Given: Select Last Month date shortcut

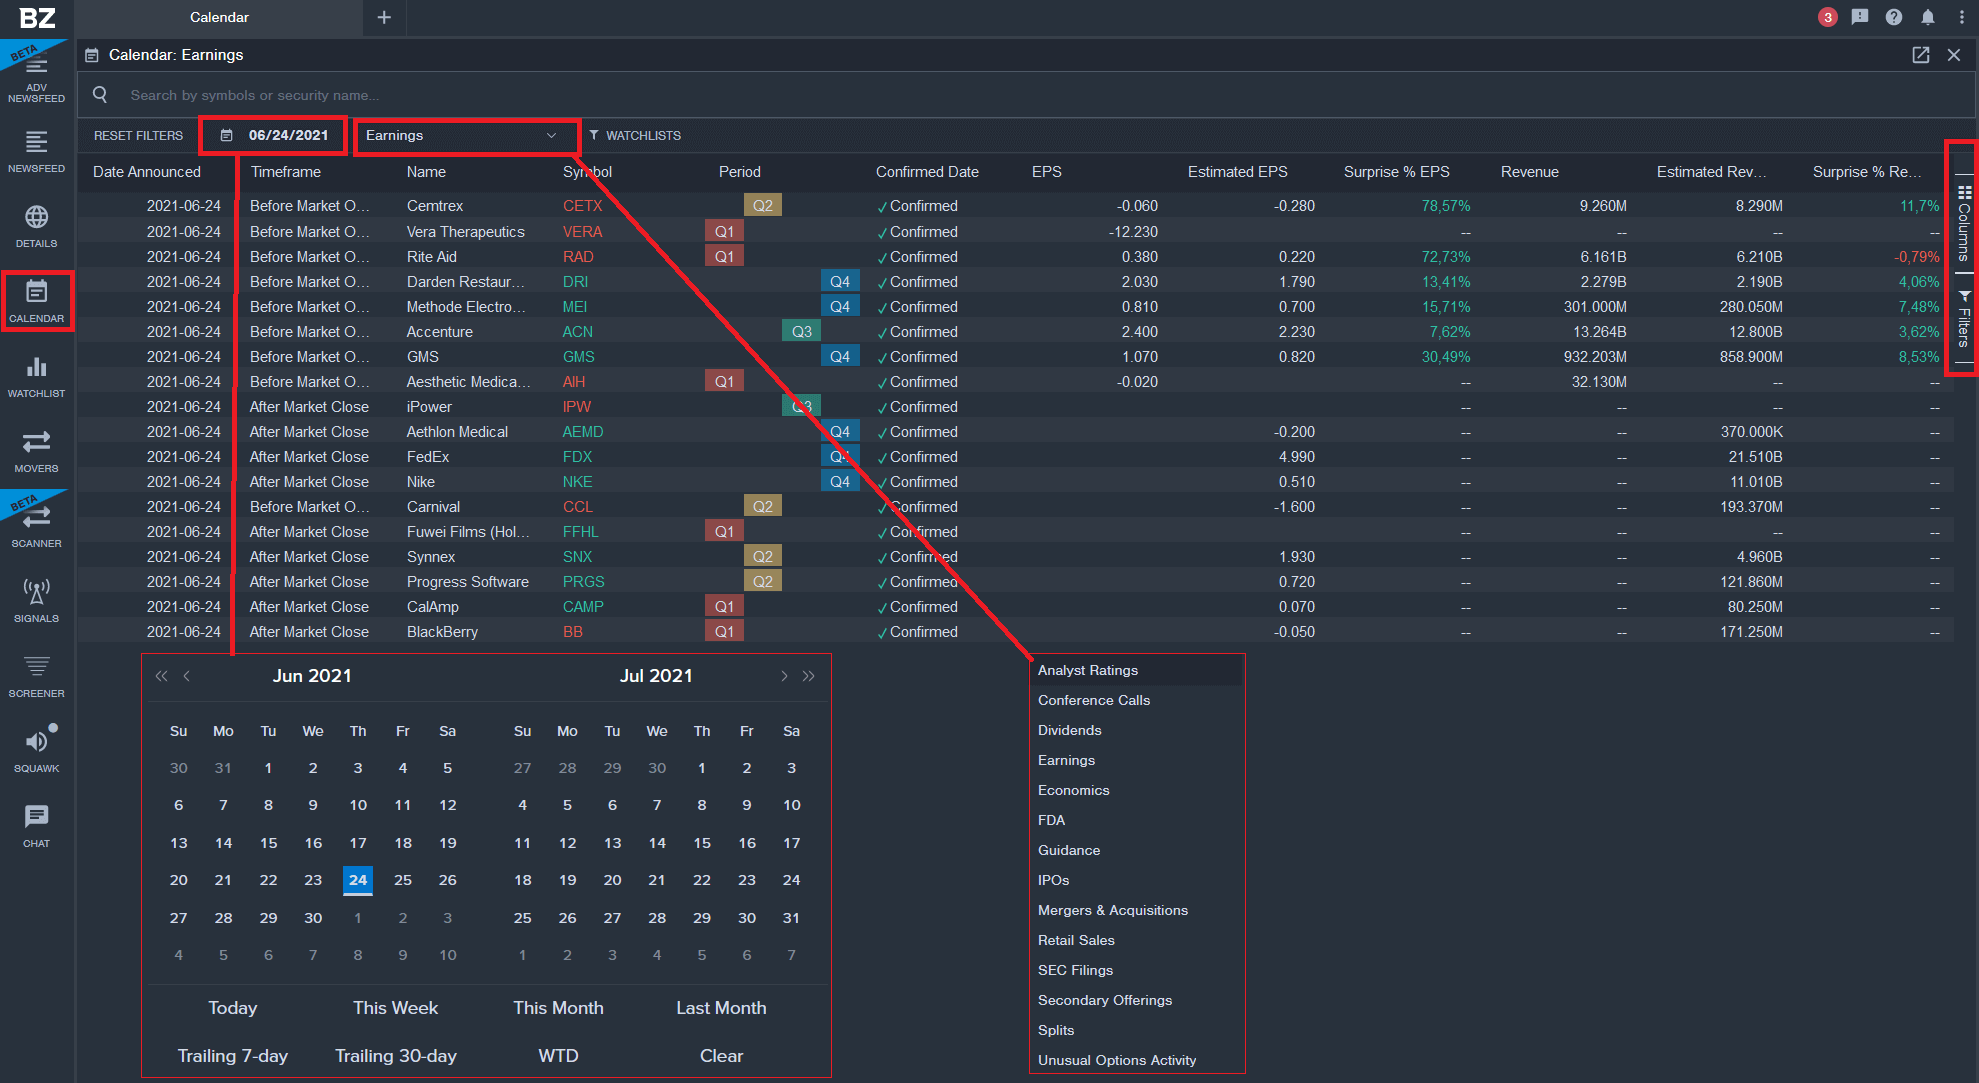Looking at the screenshot, I should click(x=721, y=1008).
